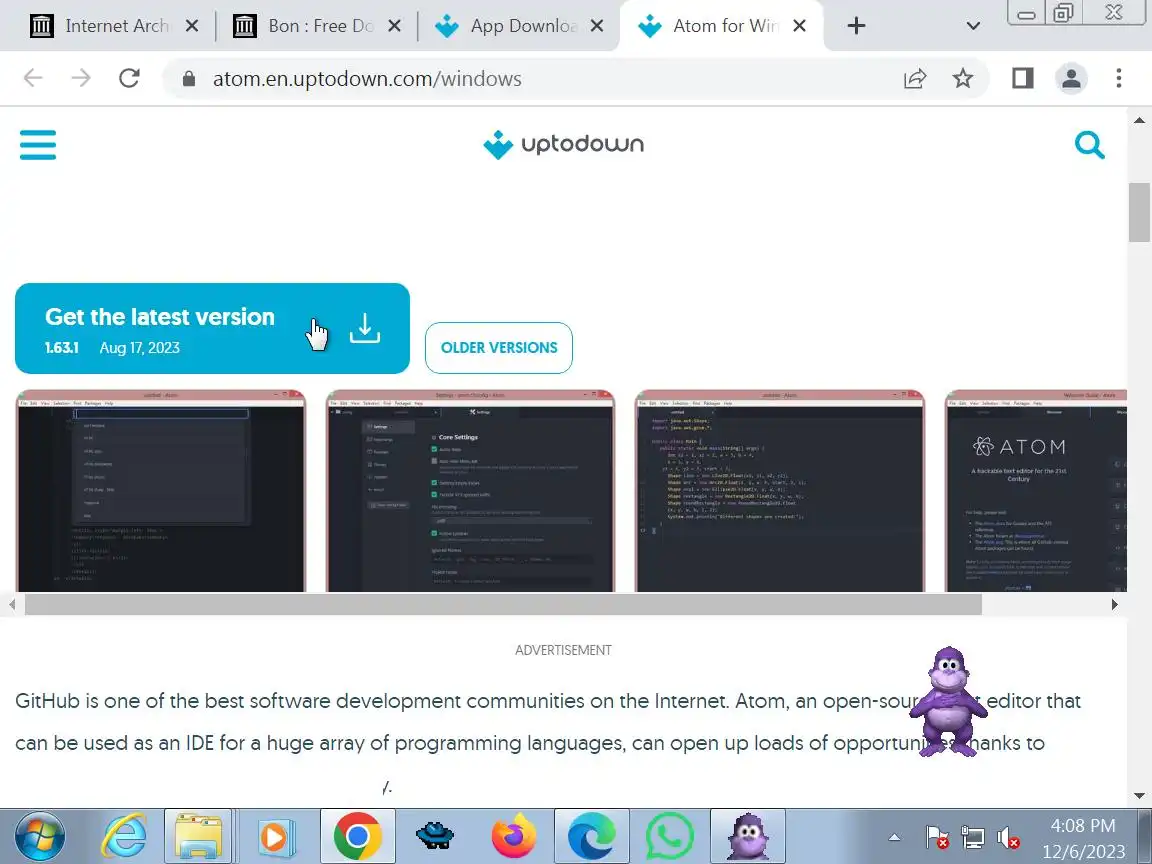This screenshot has height=864, width=1152.
Task: Open a new browser tab
Action: pyautogui.click(x=856, y=26)
